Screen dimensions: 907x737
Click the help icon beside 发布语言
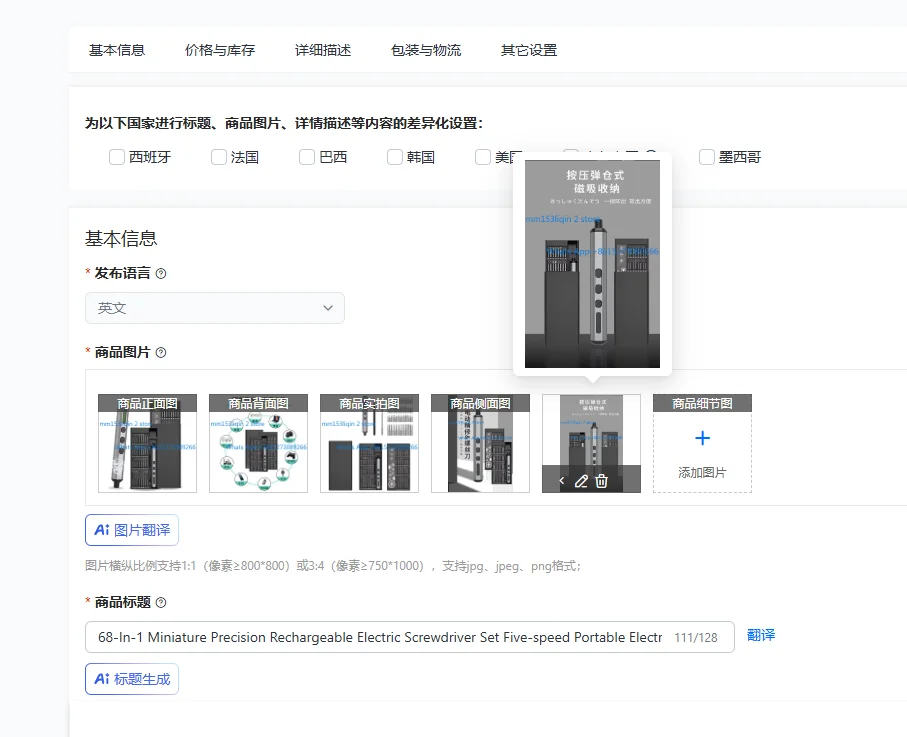[161, 274]
